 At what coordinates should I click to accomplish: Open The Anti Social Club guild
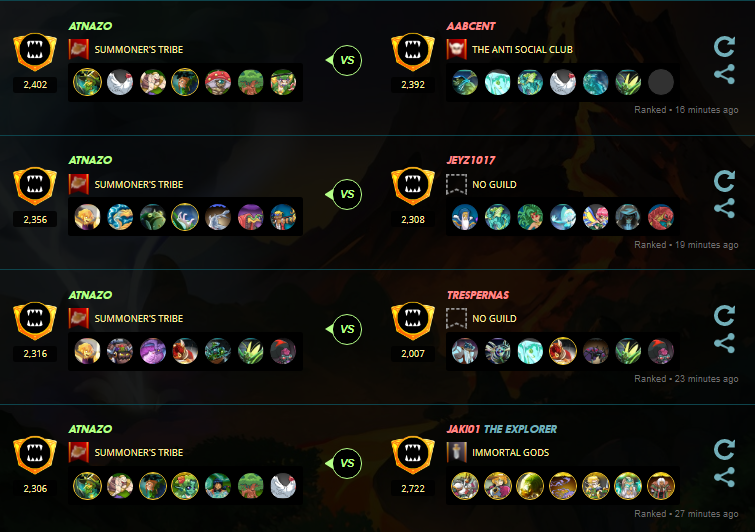pos(522,50)
